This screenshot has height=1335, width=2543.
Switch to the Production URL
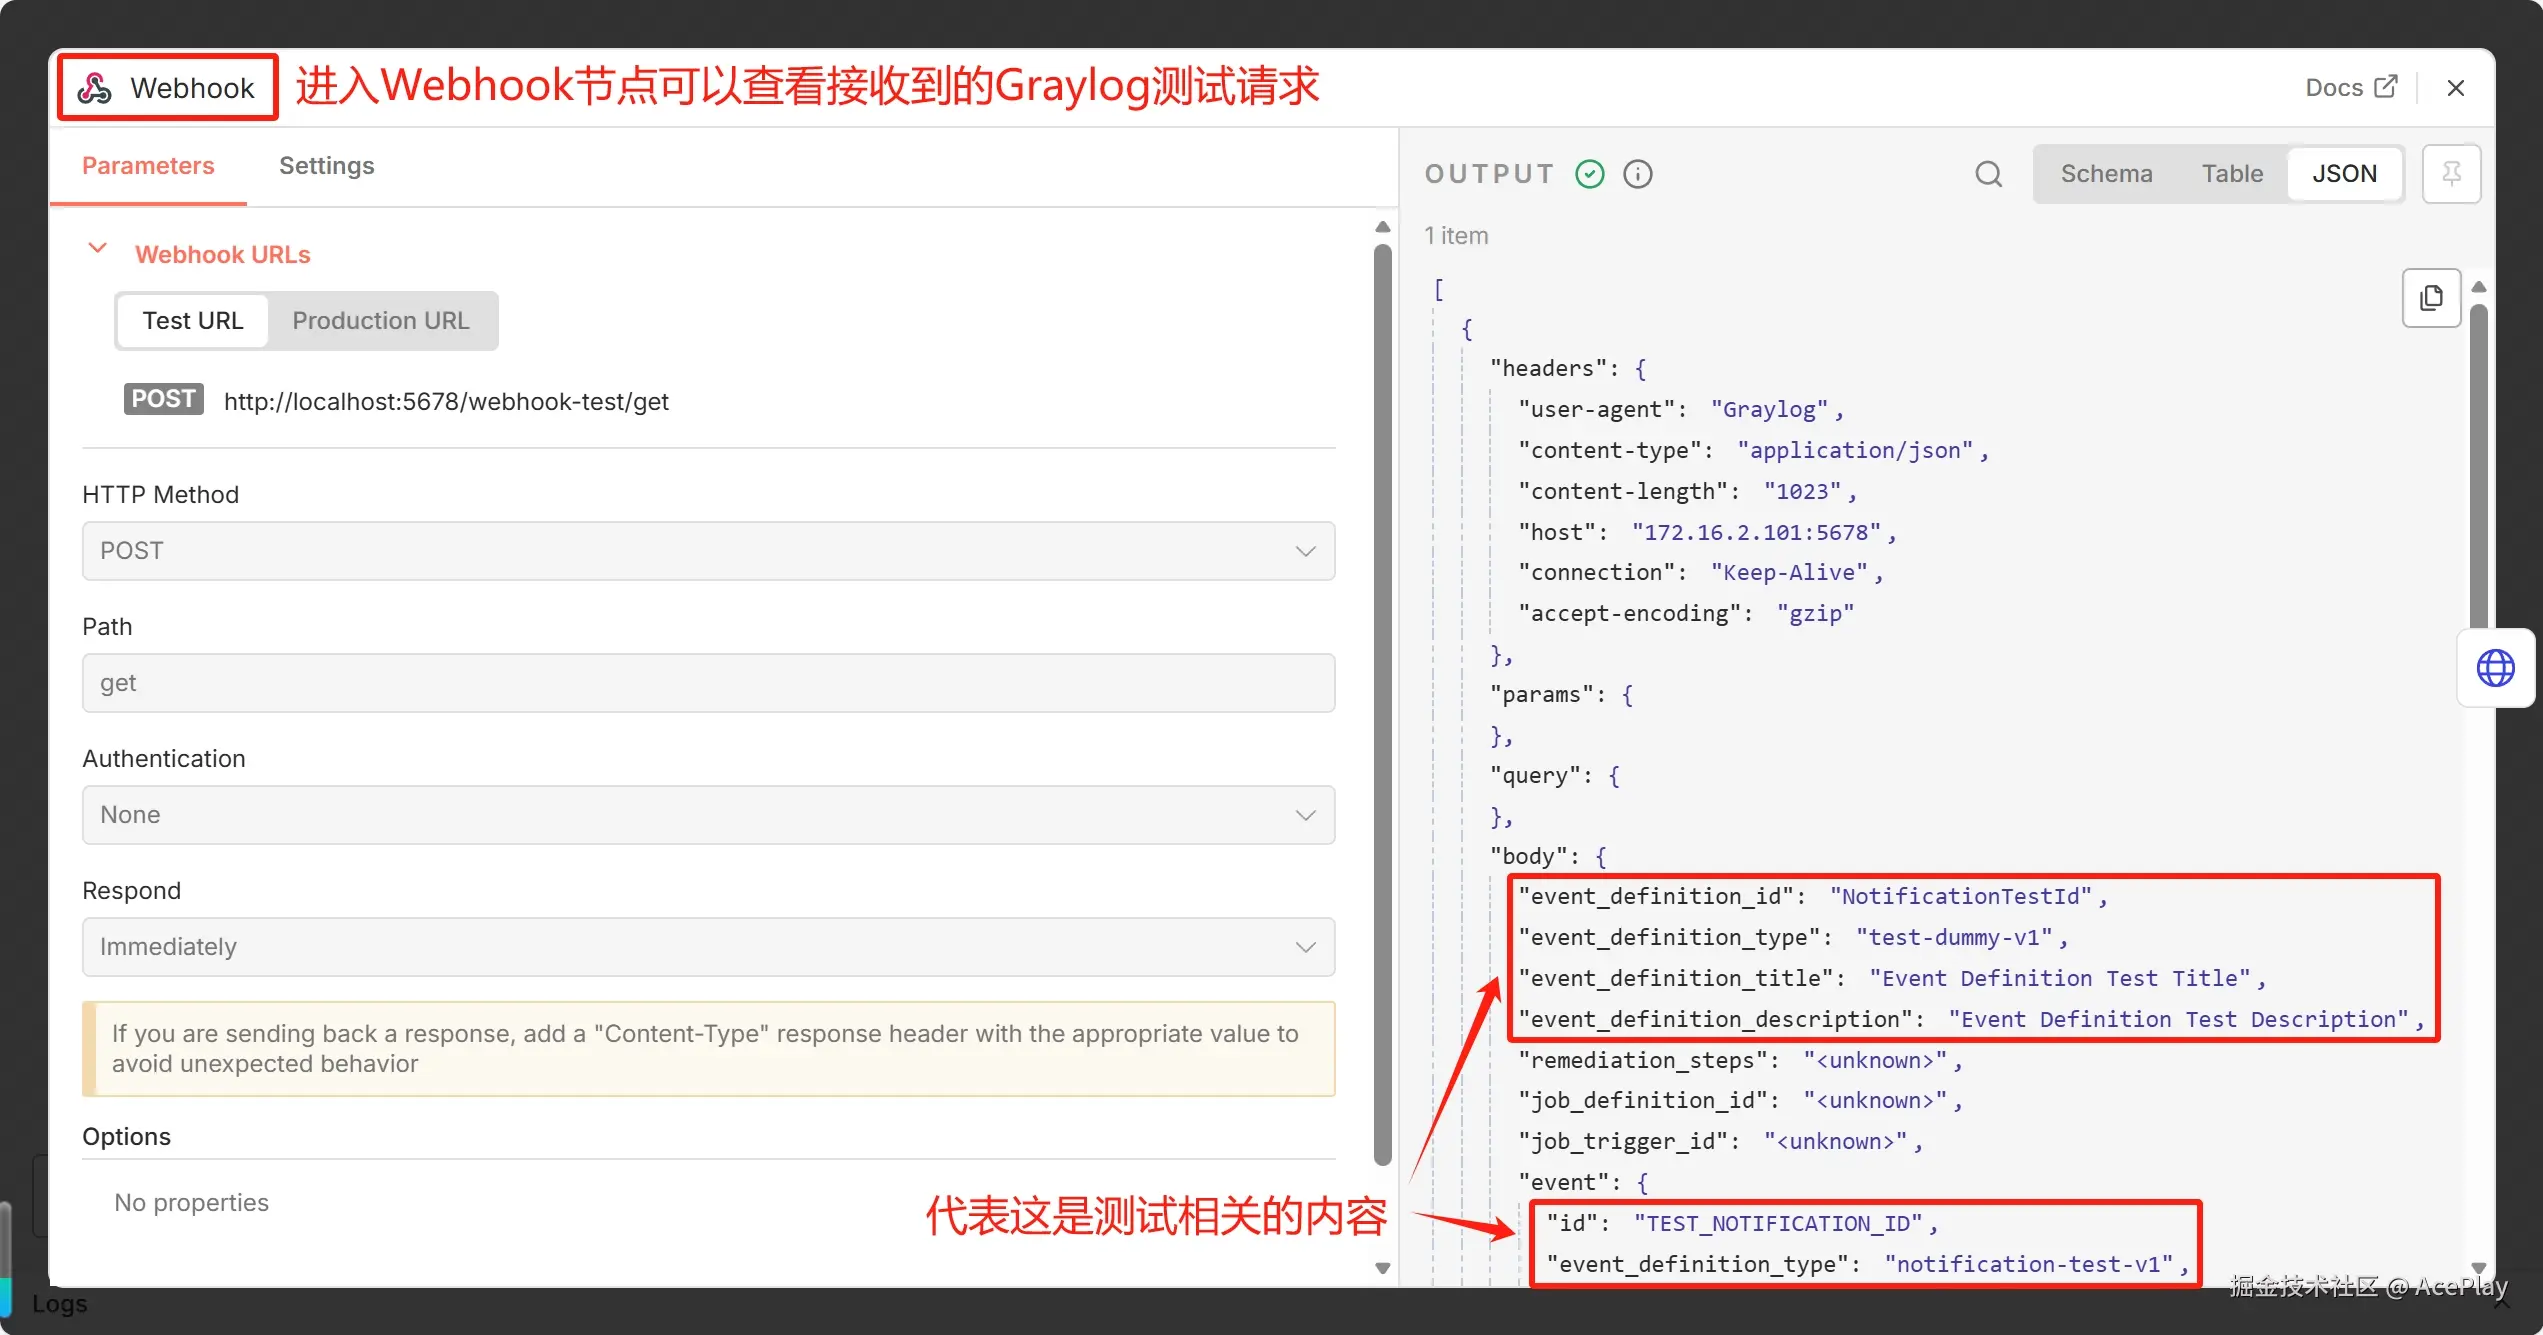[381, 320]
